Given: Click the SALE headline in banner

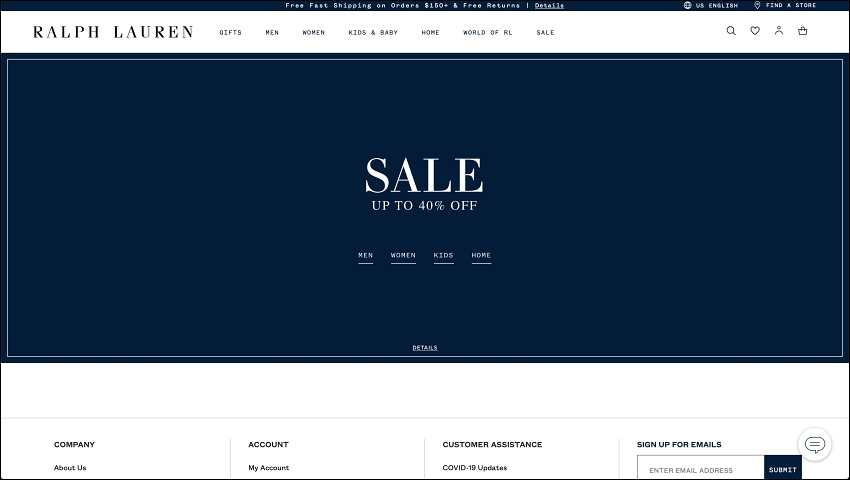Looking at the screenshot, I should point(424,175).
